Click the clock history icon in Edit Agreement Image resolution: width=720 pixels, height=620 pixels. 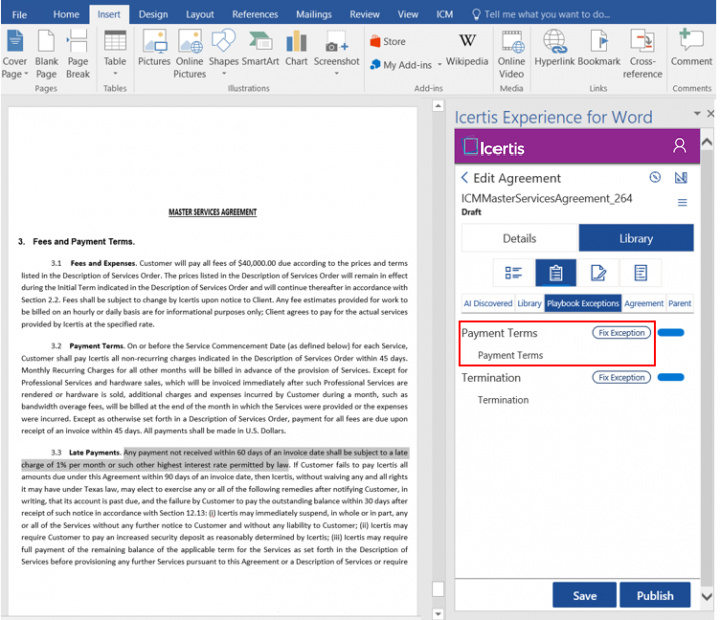point(655,177)
